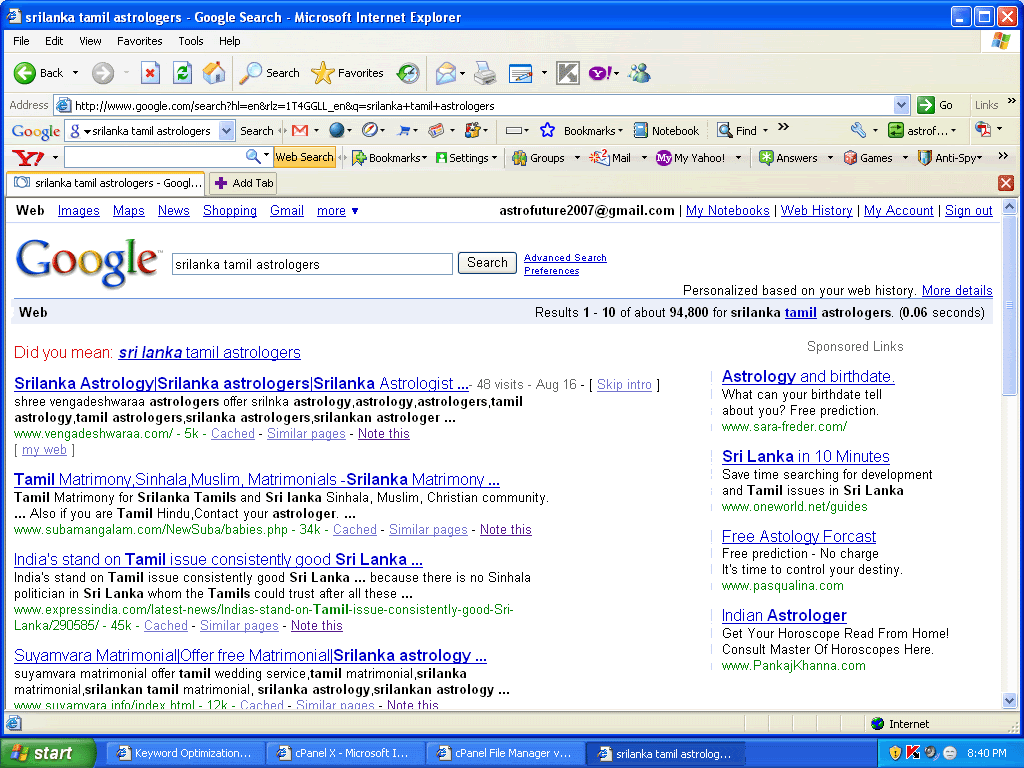Screen dimensions: 1024x768
Task: Open the address bar URL dropdown
Action: pyautogui.click(x=901, y=105)
